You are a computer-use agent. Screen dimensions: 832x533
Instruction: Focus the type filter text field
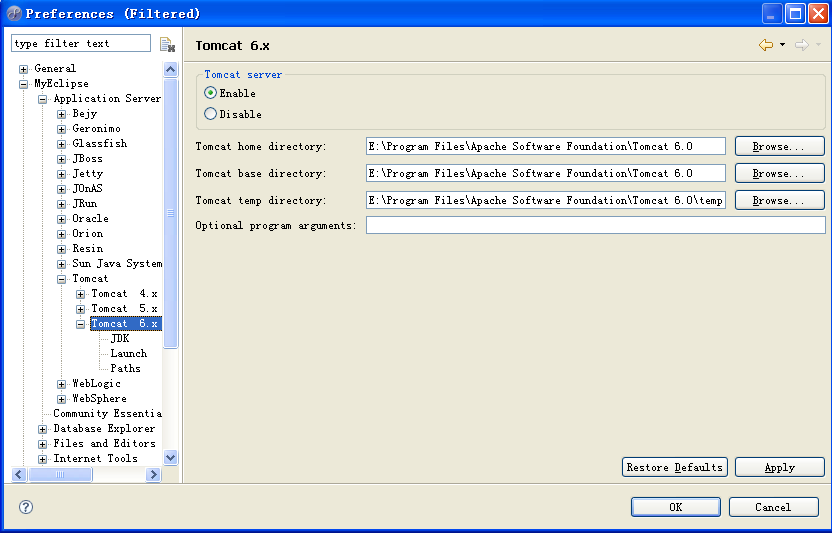pyautogui.click(x=81, y=44)
